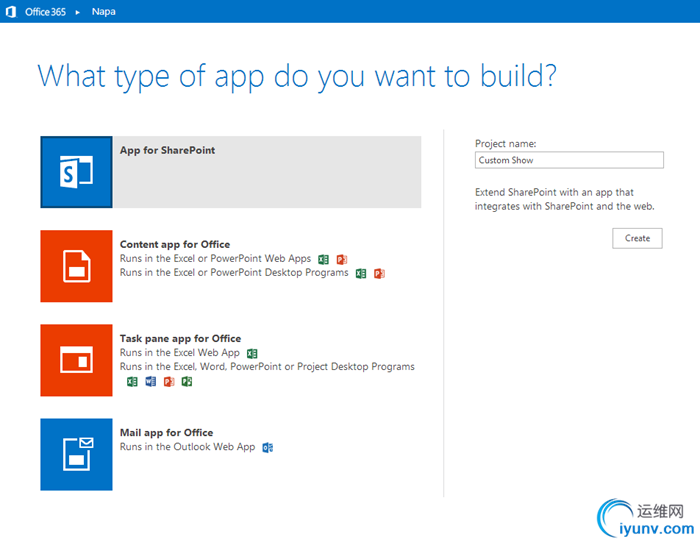Click the Outlook icon beside Outlook Web App
Screen dimensions: 700x545
pos(268,447)
